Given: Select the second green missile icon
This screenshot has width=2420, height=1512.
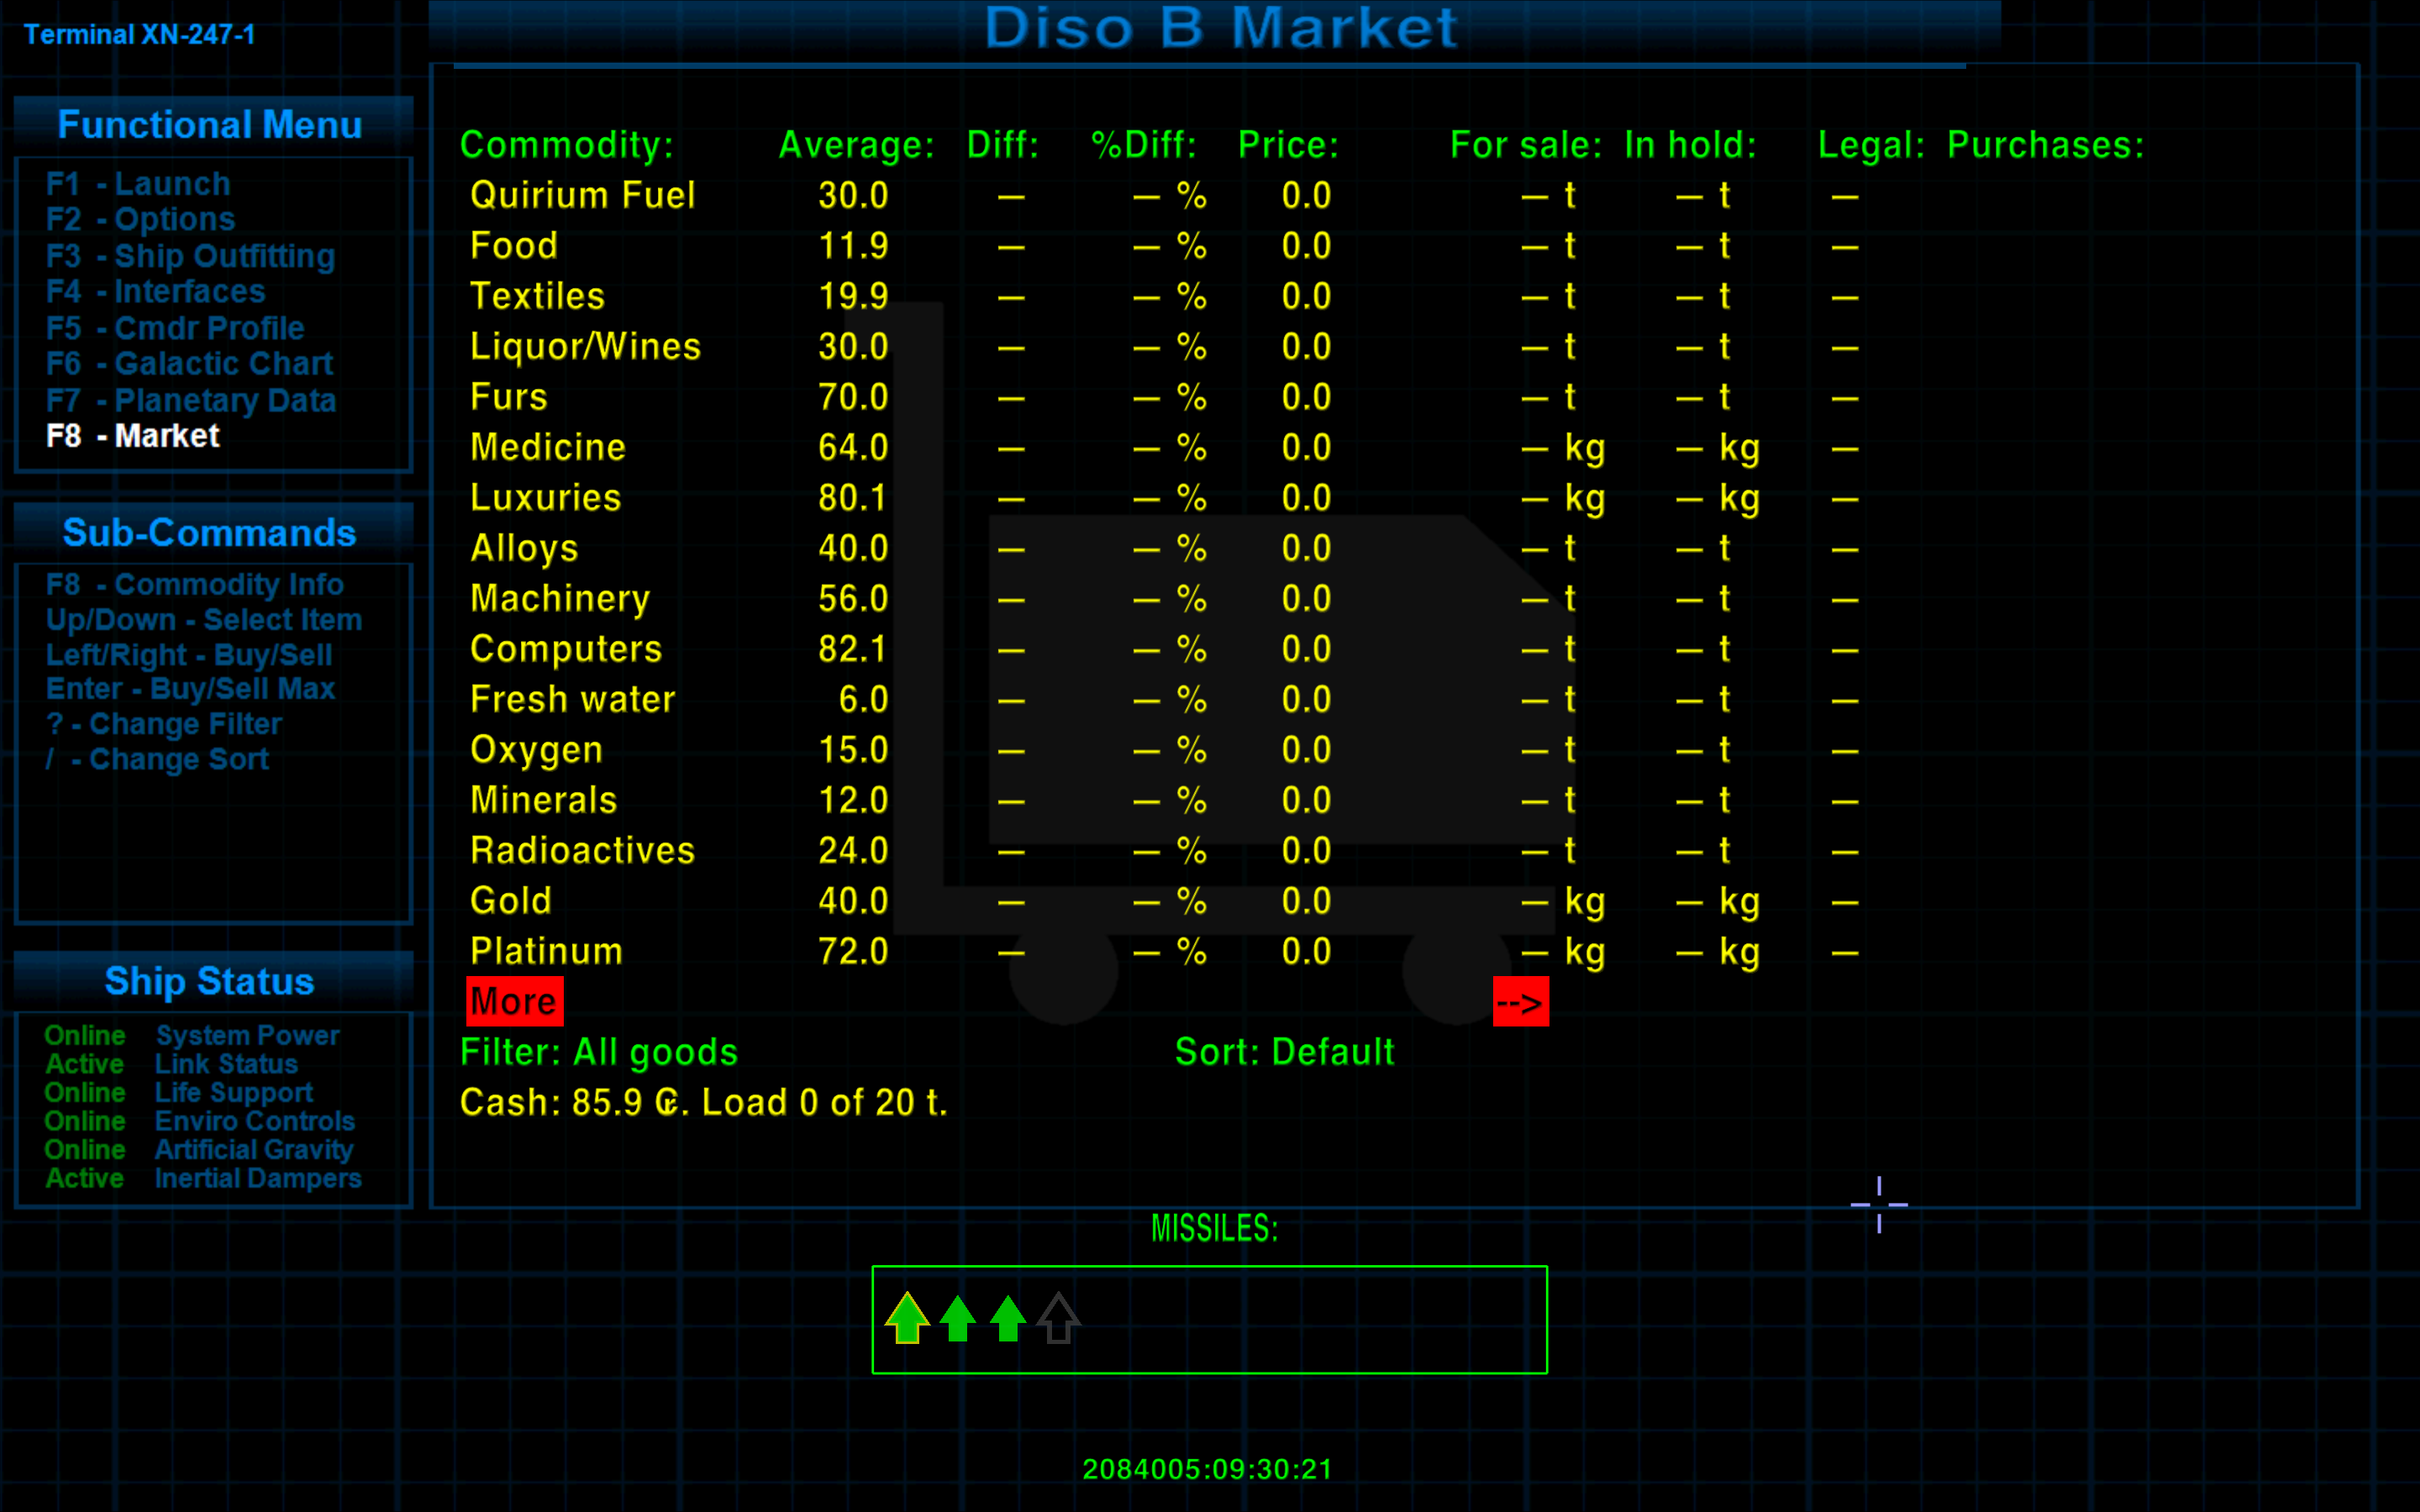Looking at the screenshot, I should (x=958, y=1318).
